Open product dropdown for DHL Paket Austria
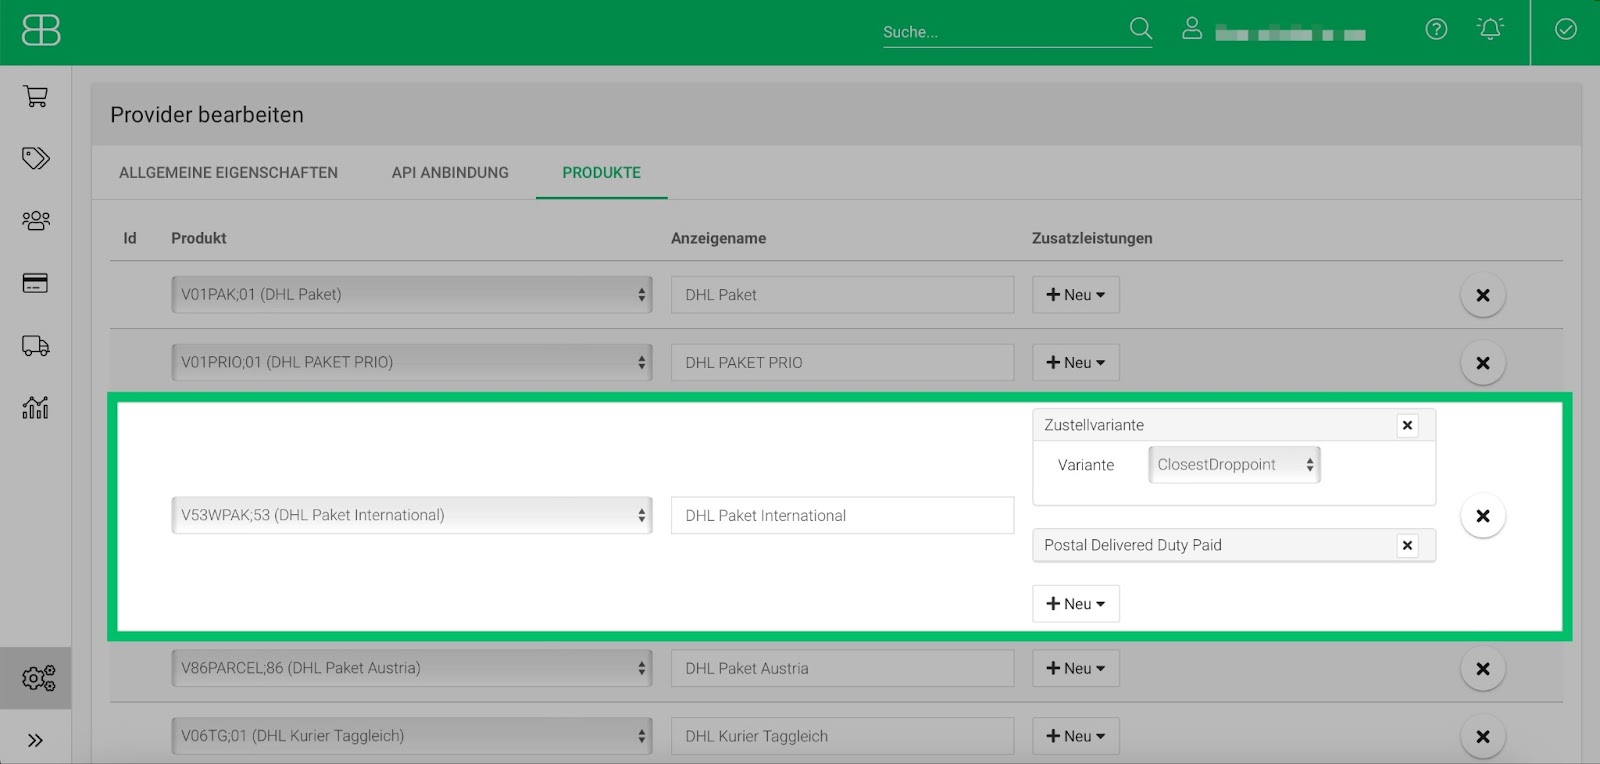 [x=412, y=668]
